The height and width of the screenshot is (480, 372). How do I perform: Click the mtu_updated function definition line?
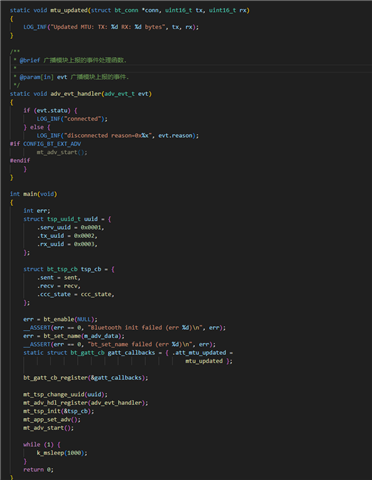[130, 10]
